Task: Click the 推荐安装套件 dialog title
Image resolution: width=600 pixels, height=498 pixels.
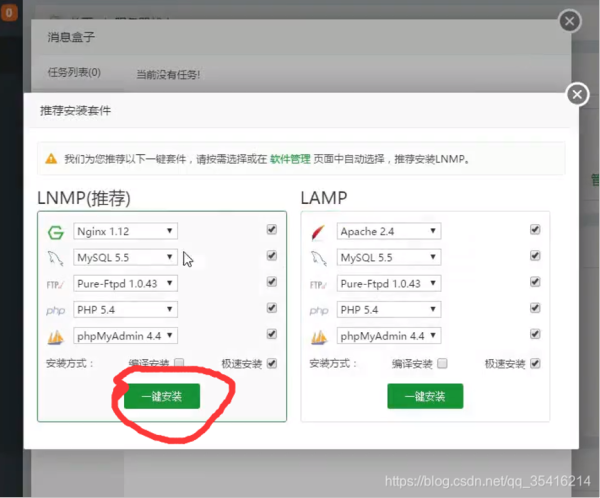Action: coord(75,111)
